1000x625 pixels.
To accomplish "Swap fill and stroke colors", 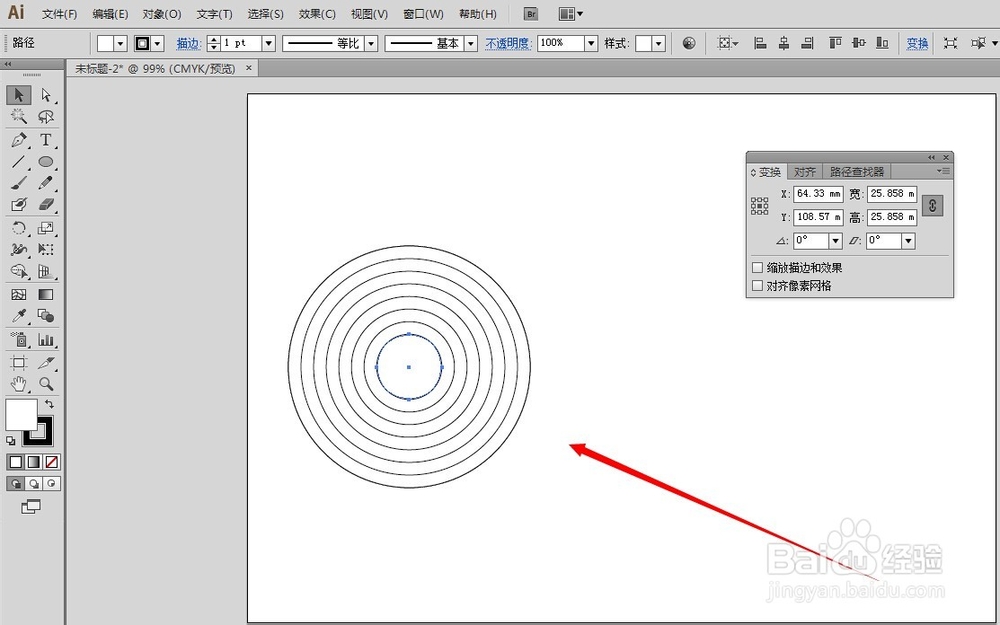I will pyautogui.click(x=49, y=404).
